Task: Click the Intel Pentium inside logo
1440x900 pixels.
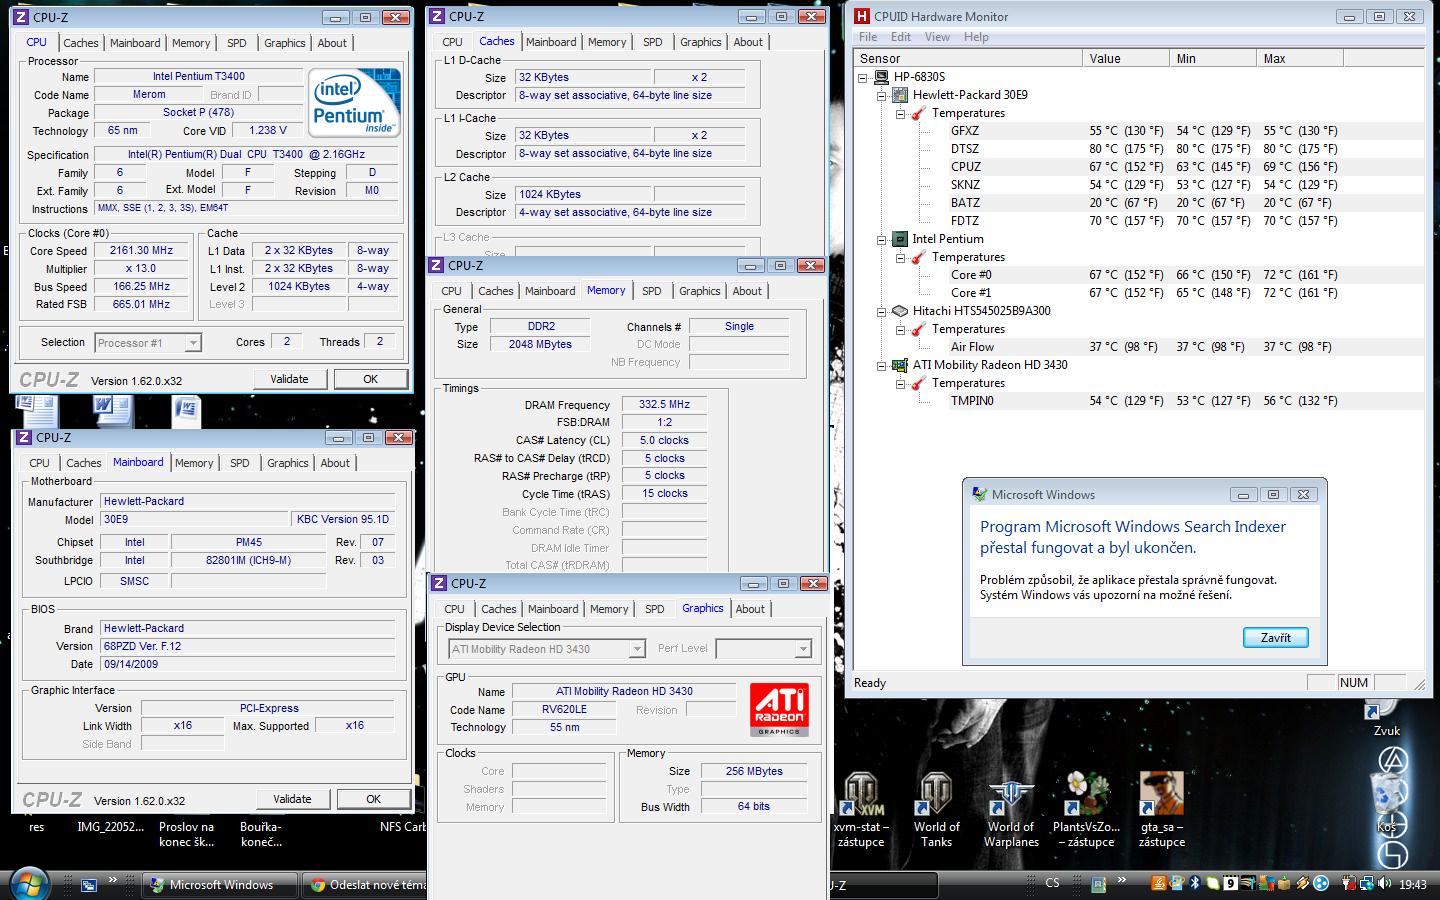Action: point(355,102)
